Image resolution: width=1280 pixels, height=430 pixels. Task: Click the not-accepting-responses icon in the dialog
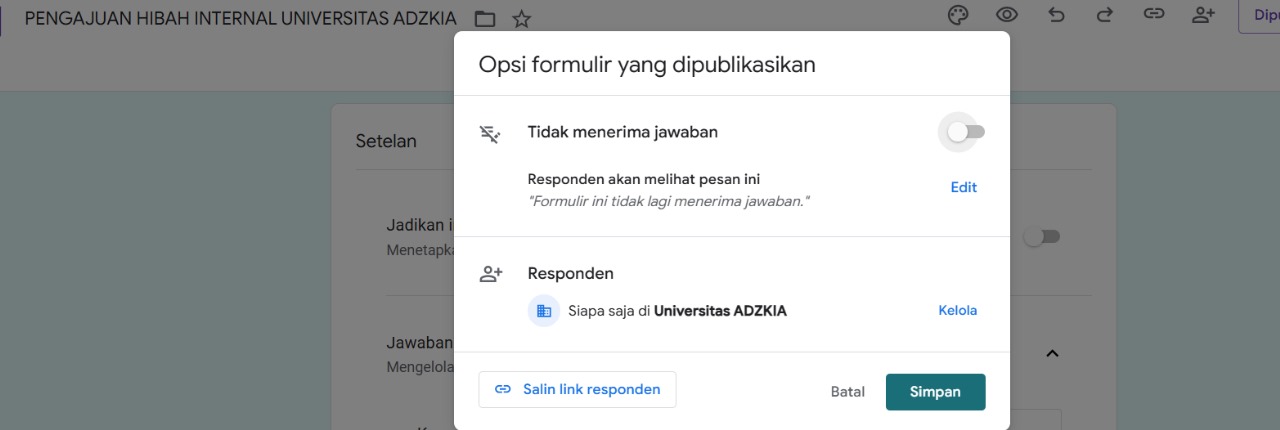click(490, 132)
